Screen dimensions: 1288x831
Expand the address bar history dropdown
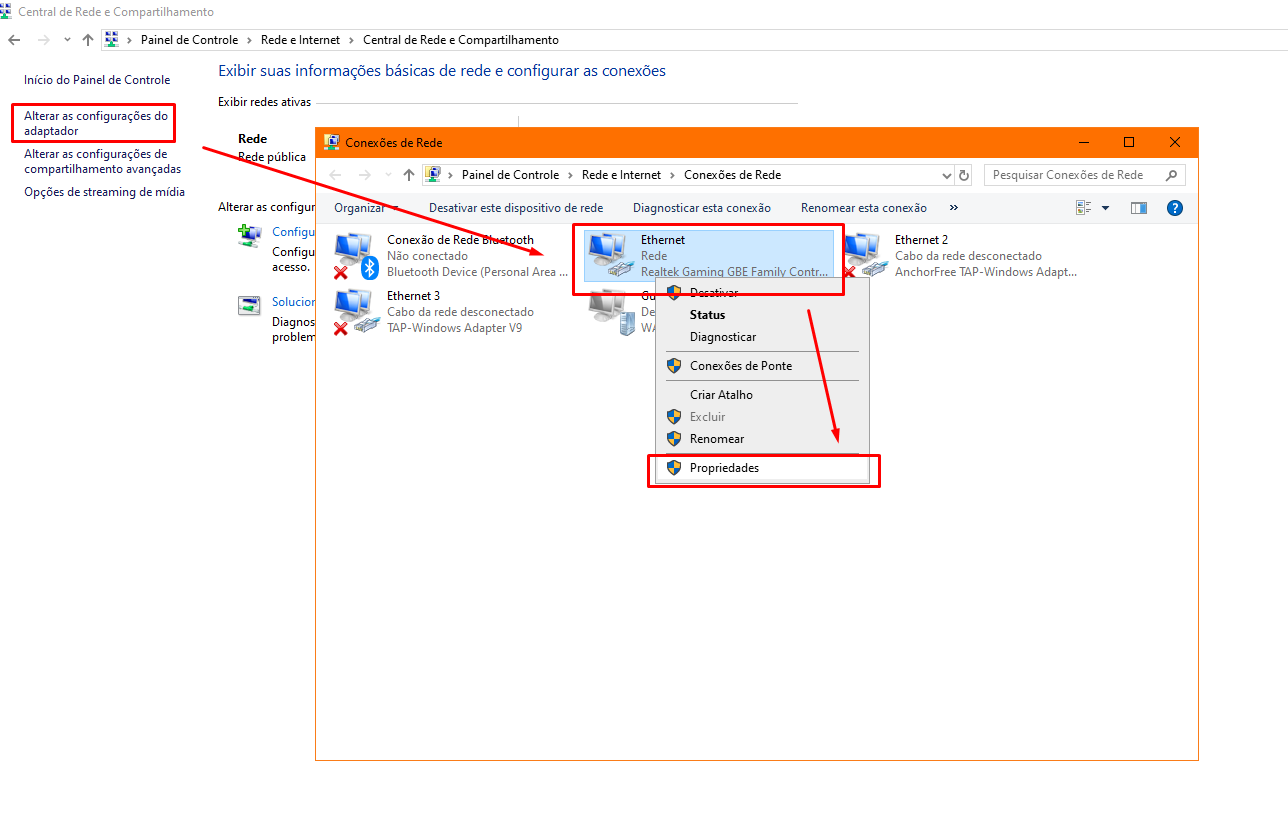click(947, 175)
